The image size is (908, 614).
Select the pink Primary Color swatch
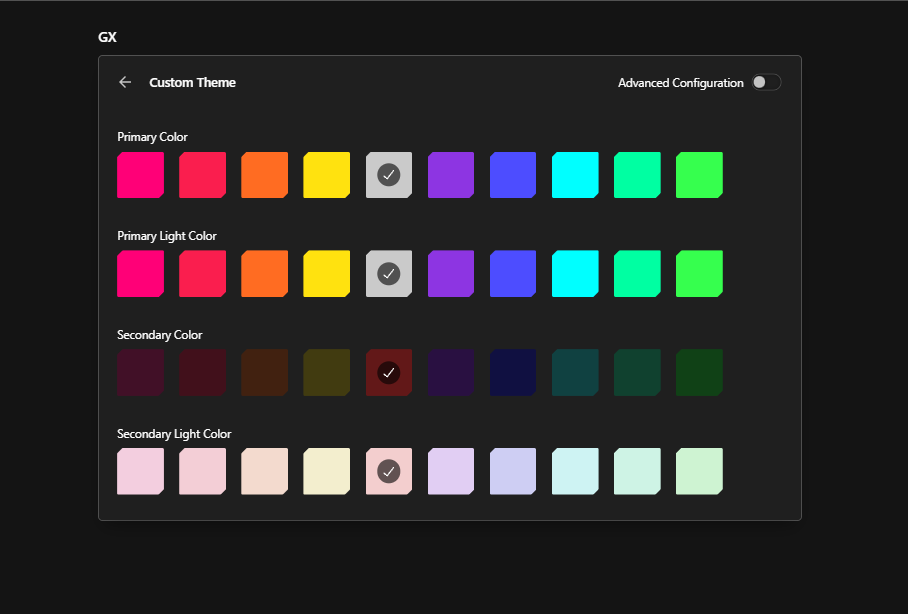pos(140,175)
